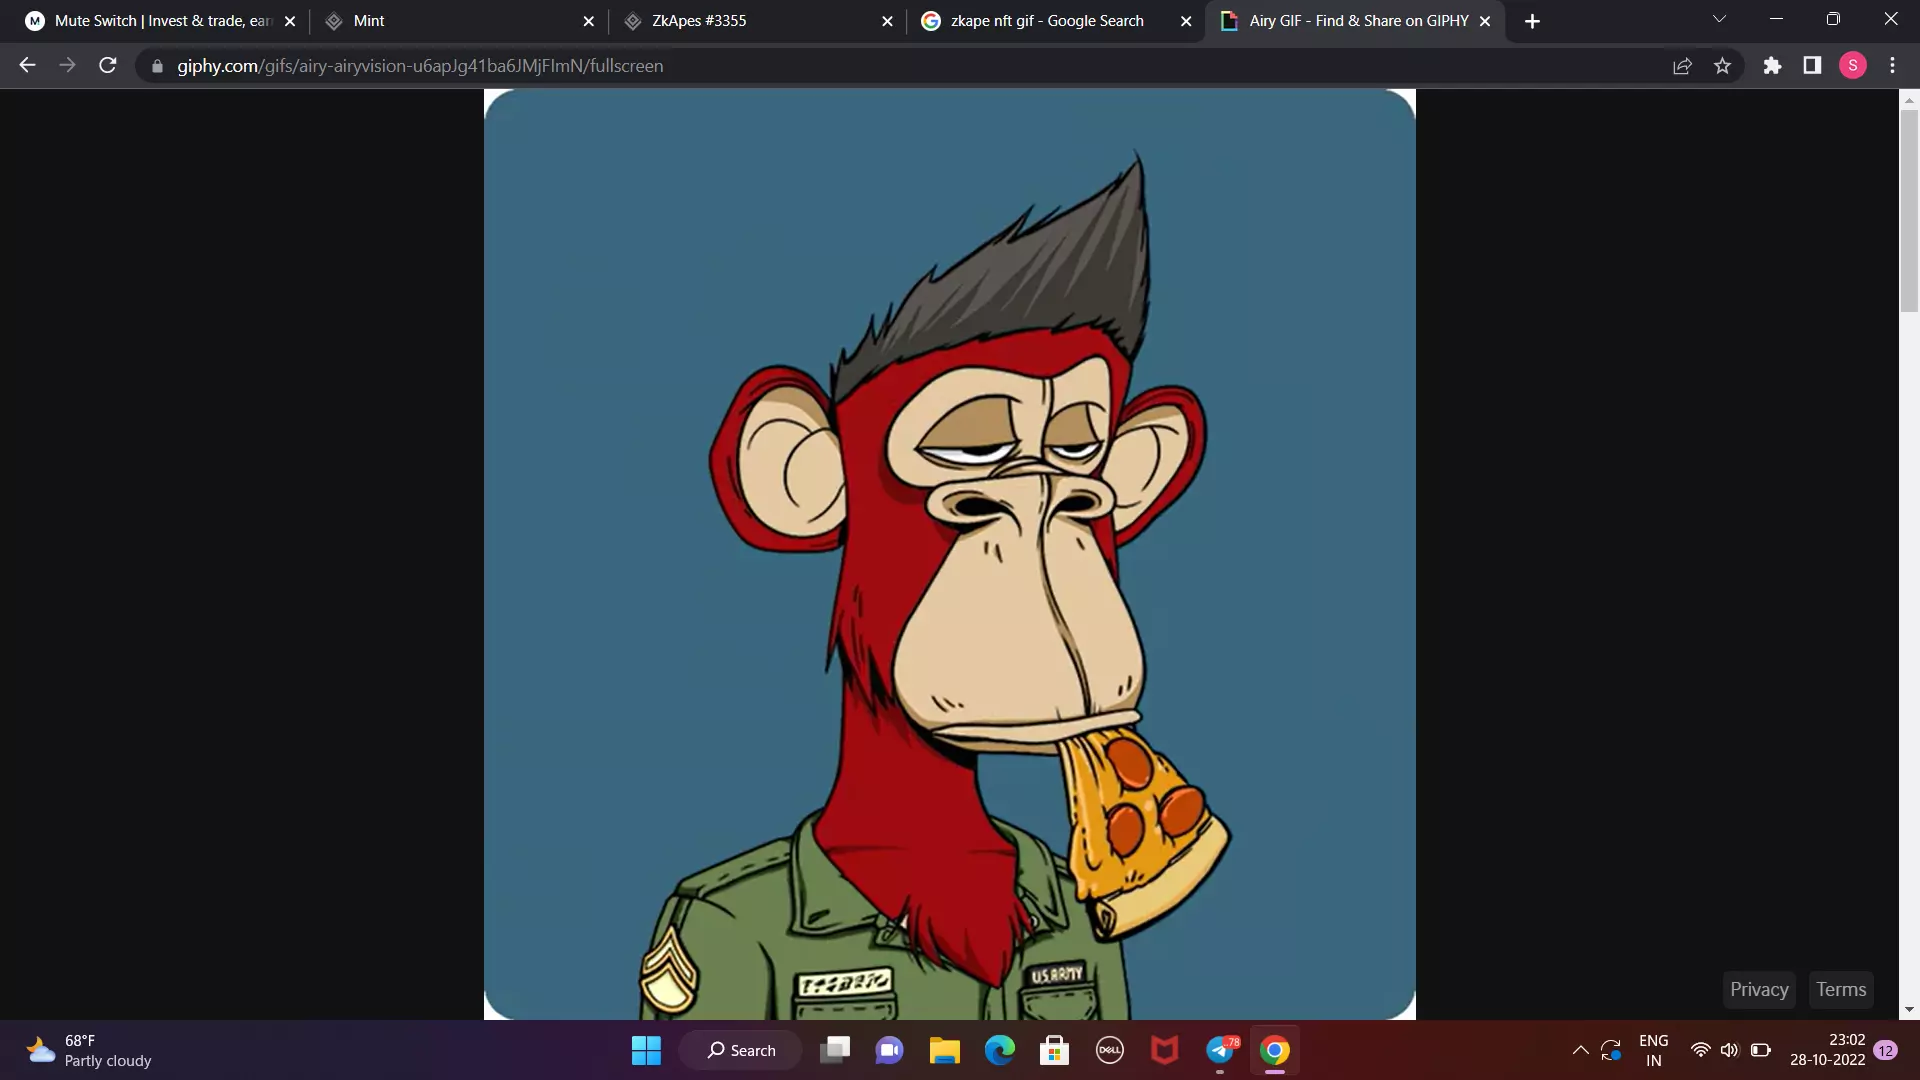Click the vertical page scrollbar thumb

(x=1909, y=210)
